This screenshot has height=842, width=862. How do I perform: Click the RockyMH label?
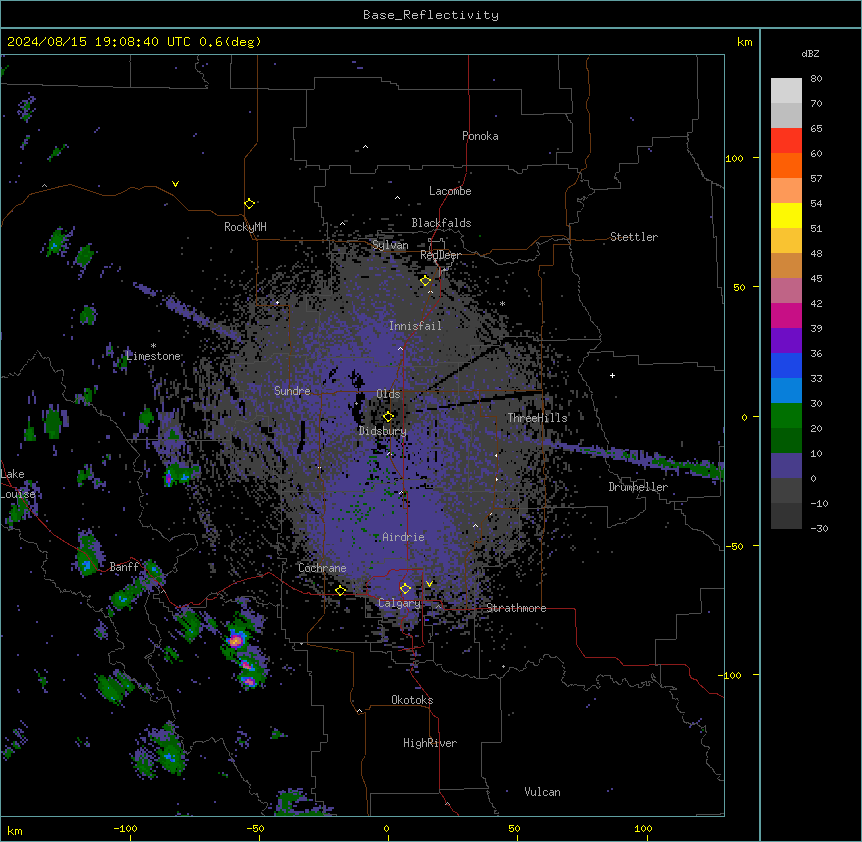(x=245, y=227)
